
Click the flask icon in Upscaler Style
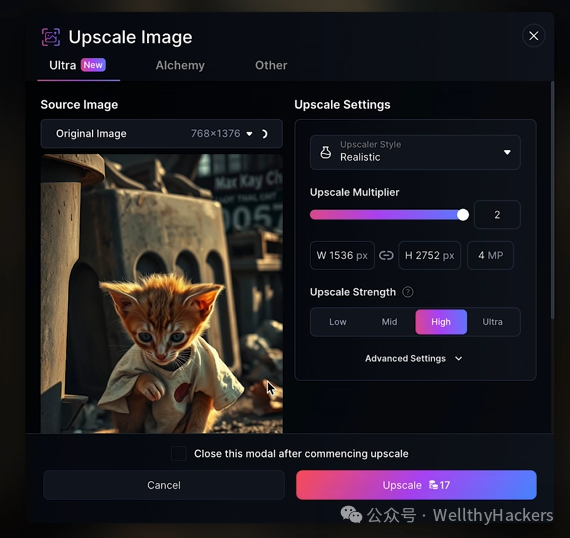pyautogui.click(x=325, y=152)
